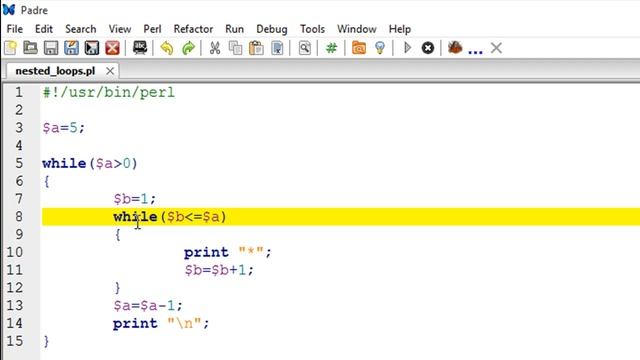Click the while($a>0) line
The height and width of the screenshot is (360, 640).
(x=90, y=164)
